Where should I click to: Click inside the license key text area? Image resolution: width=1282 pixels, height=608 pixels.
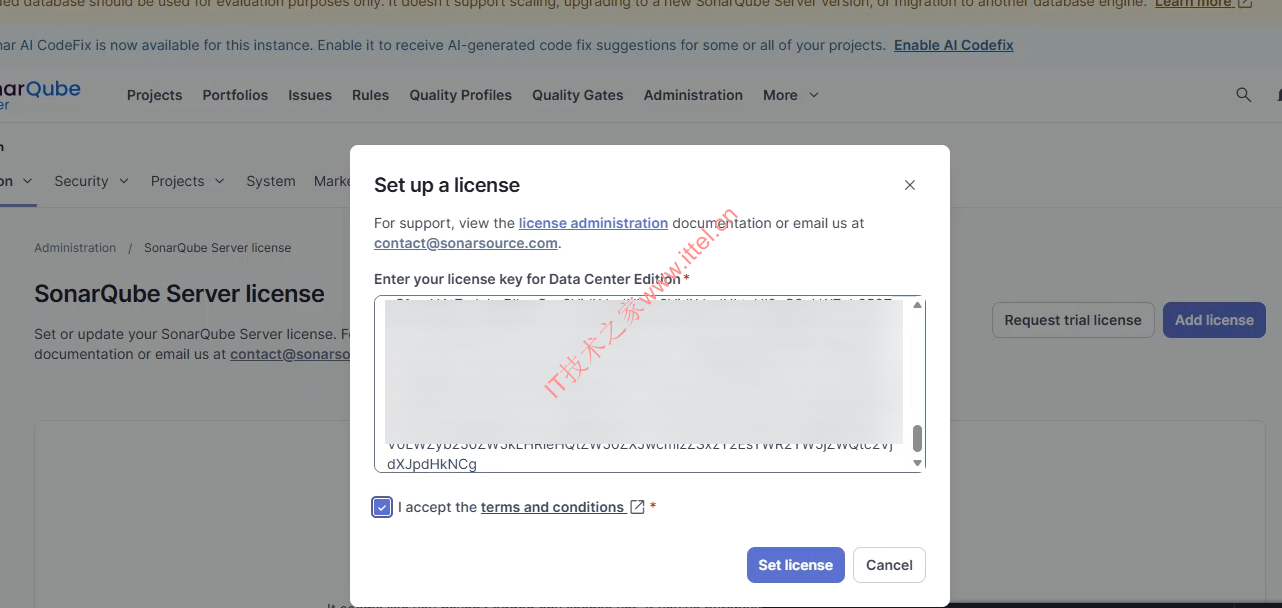point(640,380)
